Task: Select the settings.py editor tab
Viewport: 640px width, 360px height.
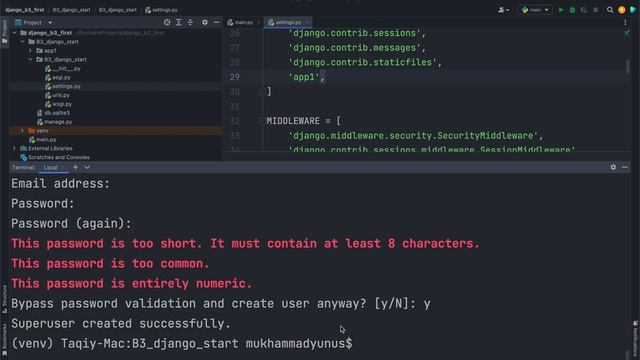Action: (x=288, y=22)
